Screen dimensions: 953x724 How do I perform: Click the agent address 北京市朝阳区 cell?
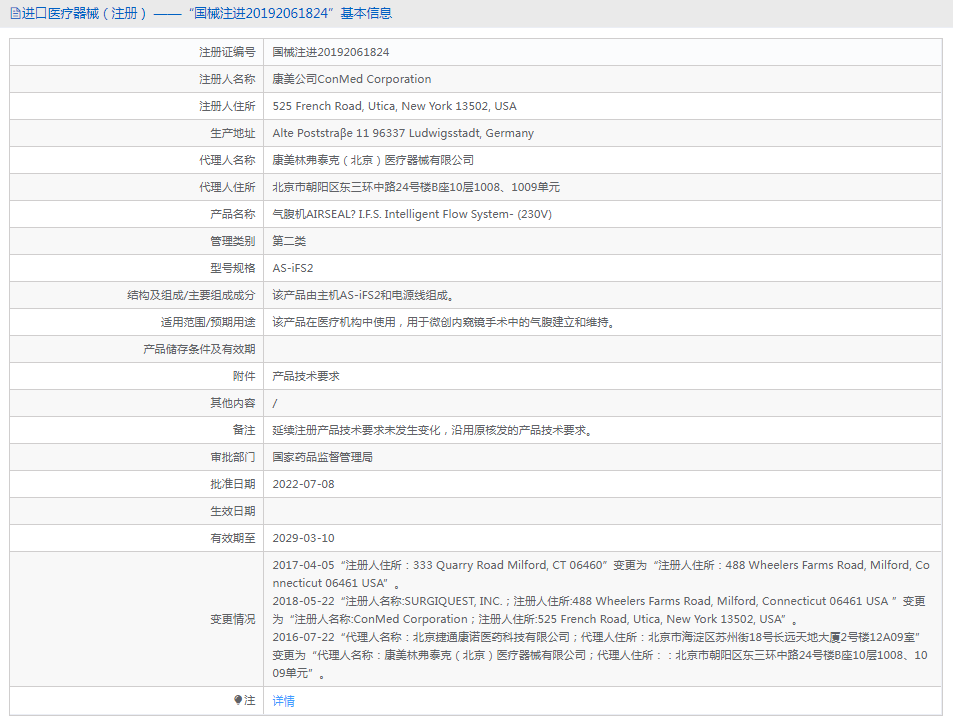pos(416,187)
